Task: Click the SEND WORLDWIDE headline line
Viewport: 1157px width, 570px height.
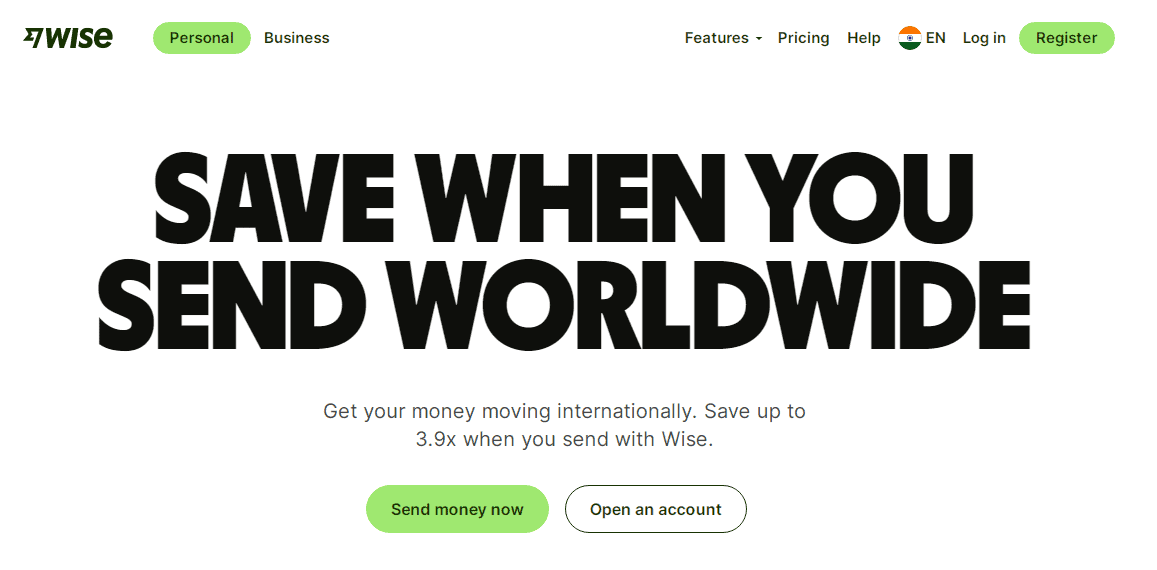Action: 564,305
